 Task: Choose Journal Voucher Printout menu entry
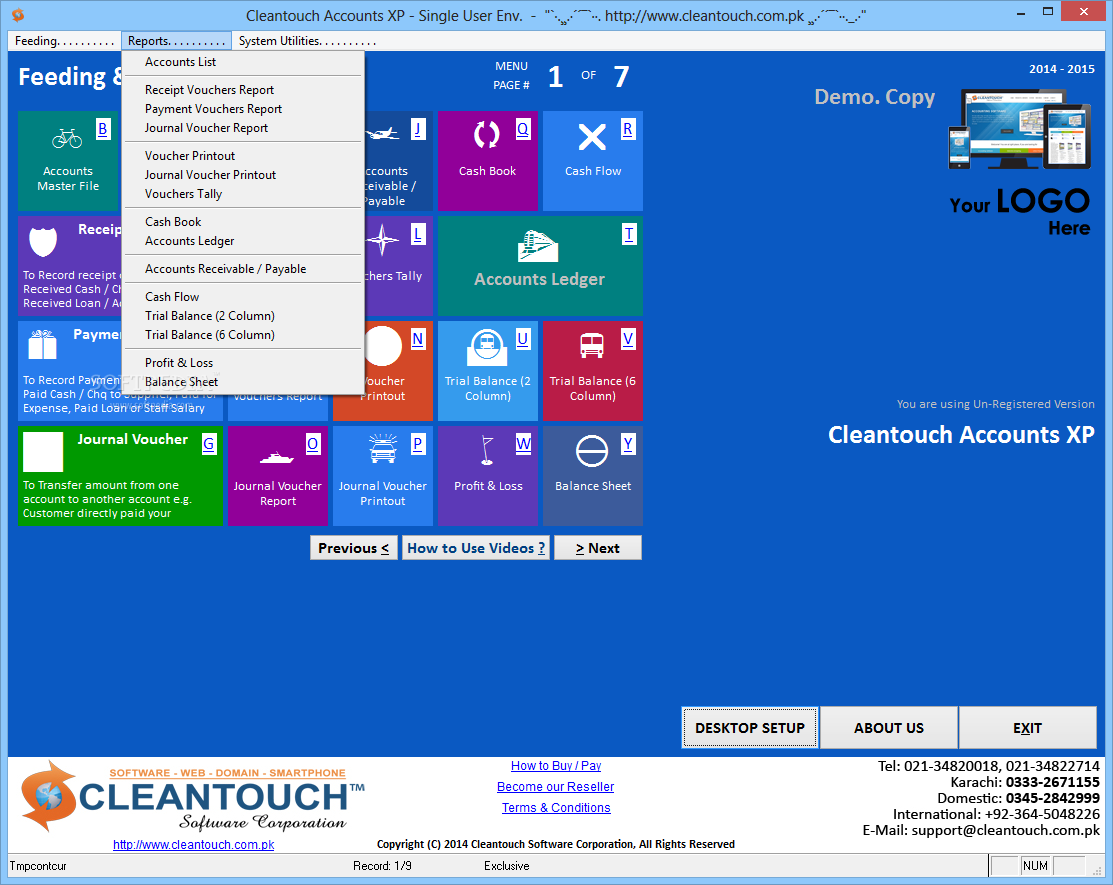243,175
